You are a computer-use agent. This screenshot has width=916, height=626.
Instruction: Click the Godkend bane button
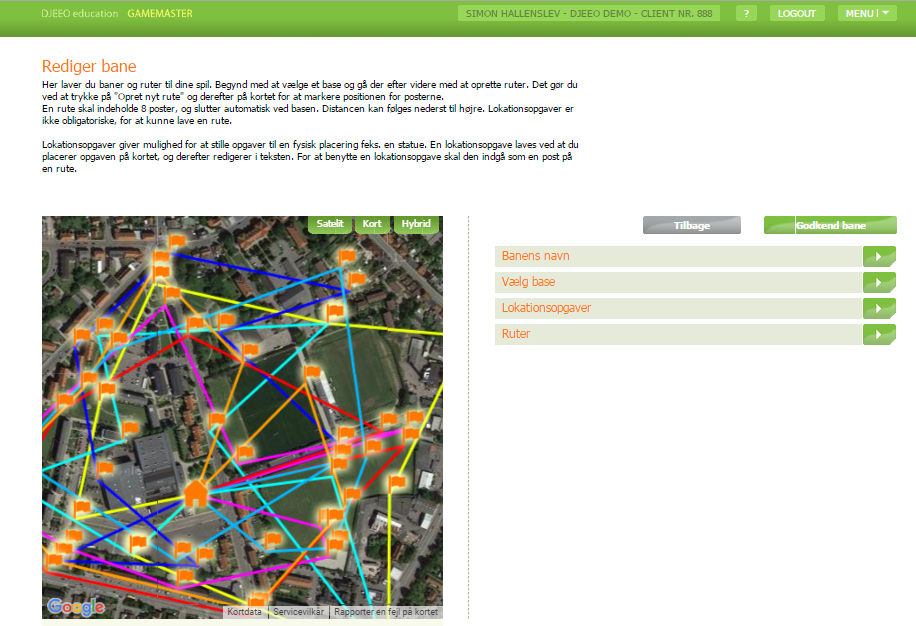(x=830, y=225)
